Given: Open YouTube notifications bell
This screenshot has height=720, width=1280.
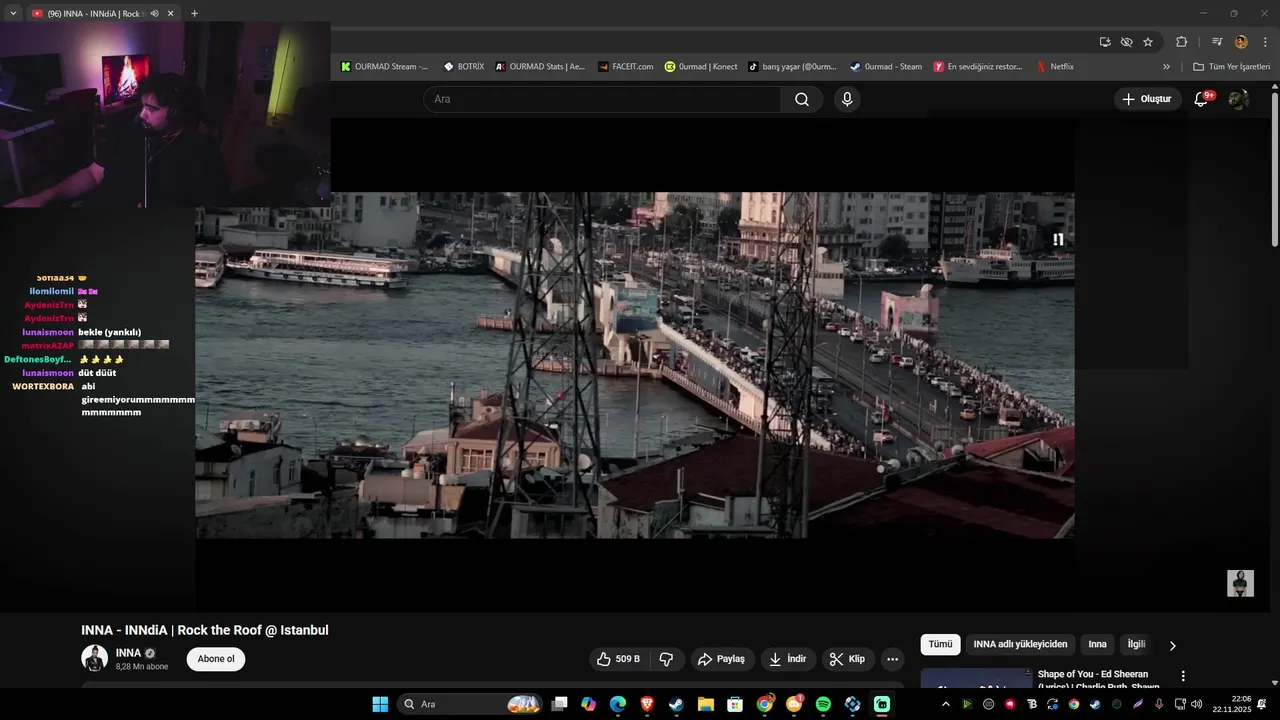Looking at the screenshot, I should click(1202, 99).
